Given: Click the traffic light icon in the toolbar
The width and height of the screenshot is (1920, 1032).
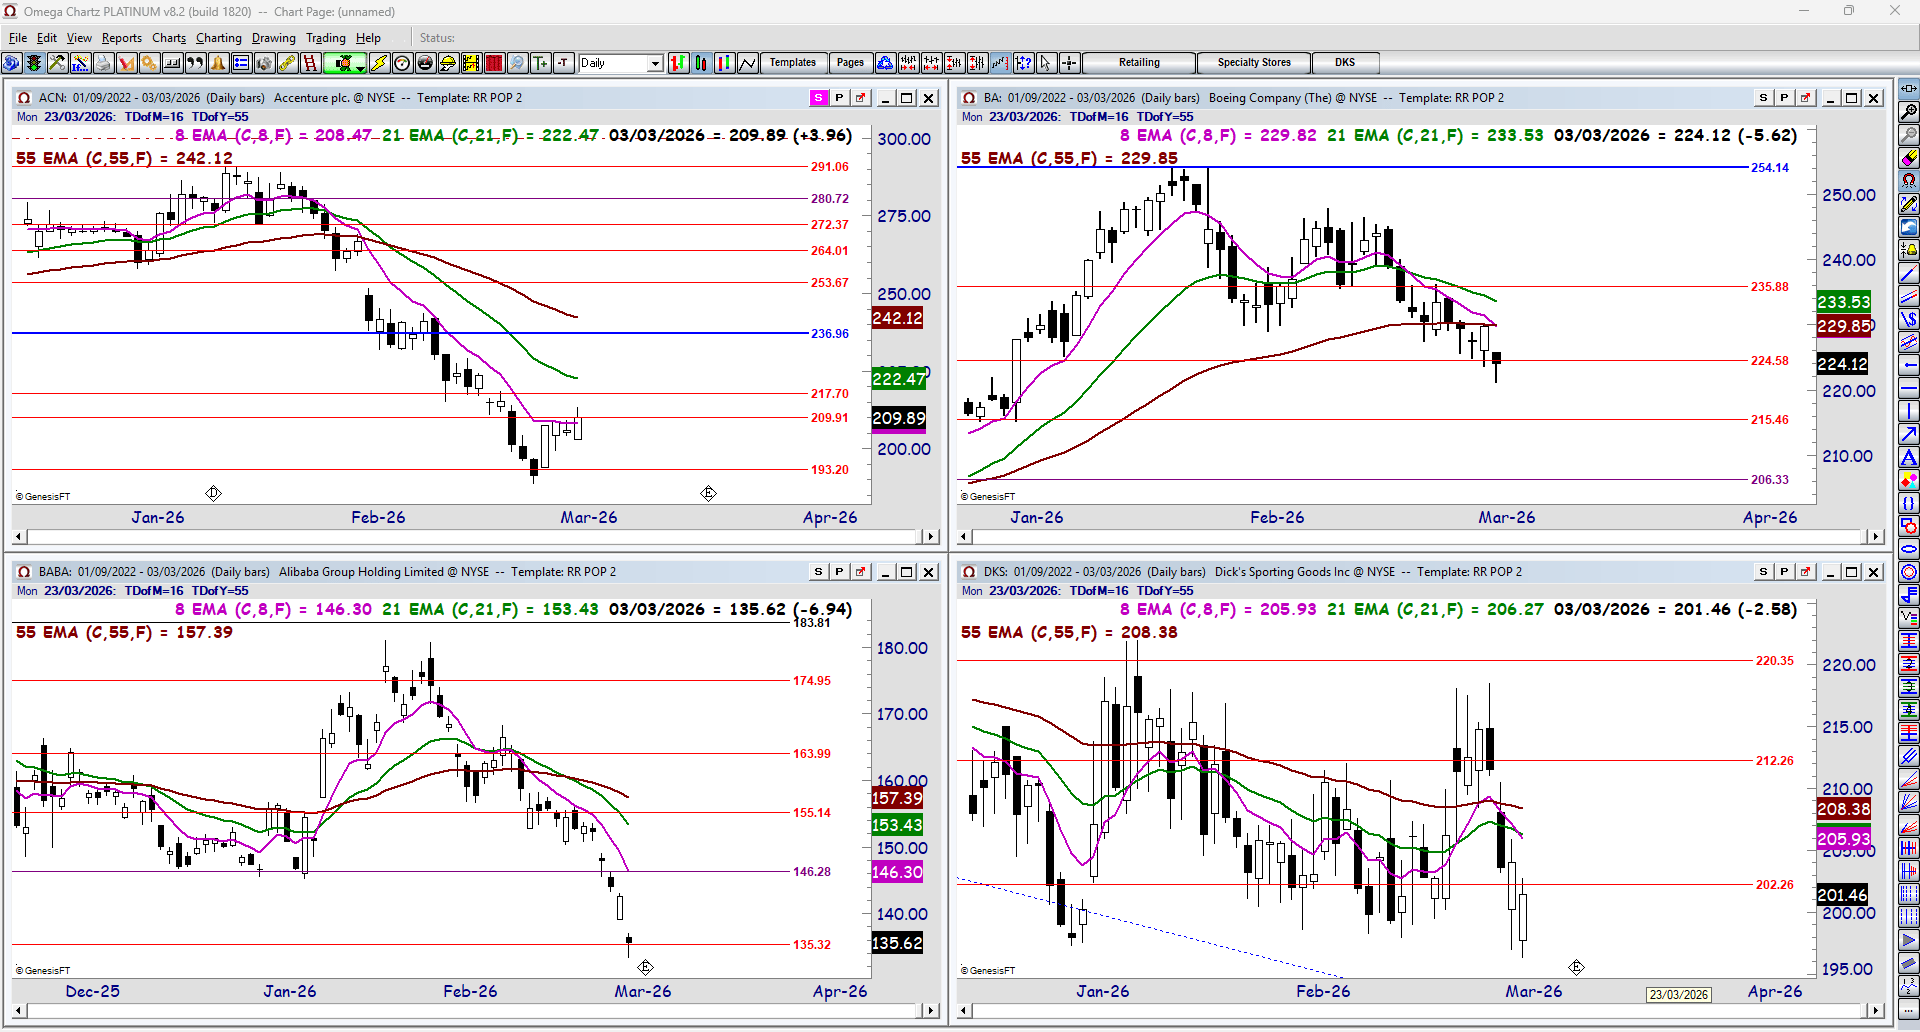Looking at the screenshot, I should (x=34, y=63).
